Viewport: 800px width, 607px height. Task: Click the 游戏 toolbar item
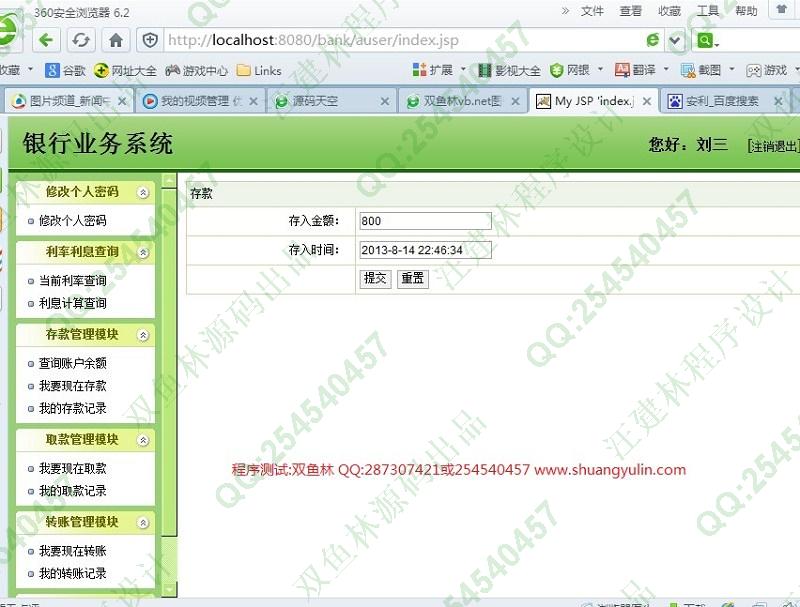(766, 70)
